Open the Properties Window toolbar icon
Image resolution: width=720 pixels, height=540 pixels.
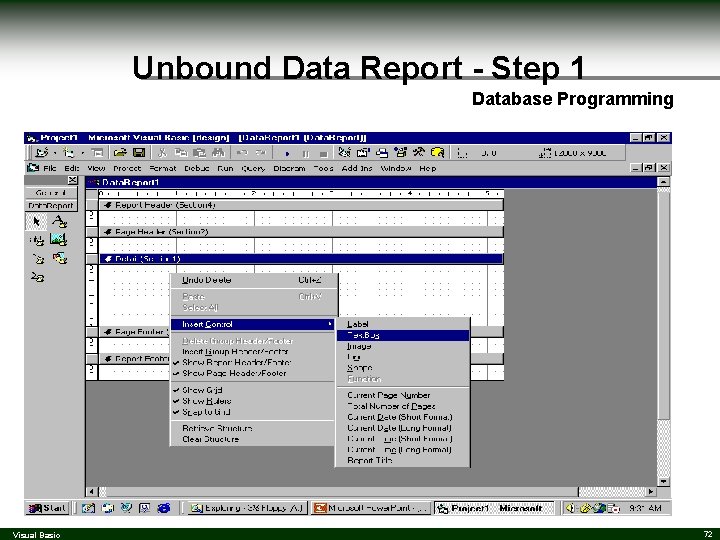pos(363,152)
